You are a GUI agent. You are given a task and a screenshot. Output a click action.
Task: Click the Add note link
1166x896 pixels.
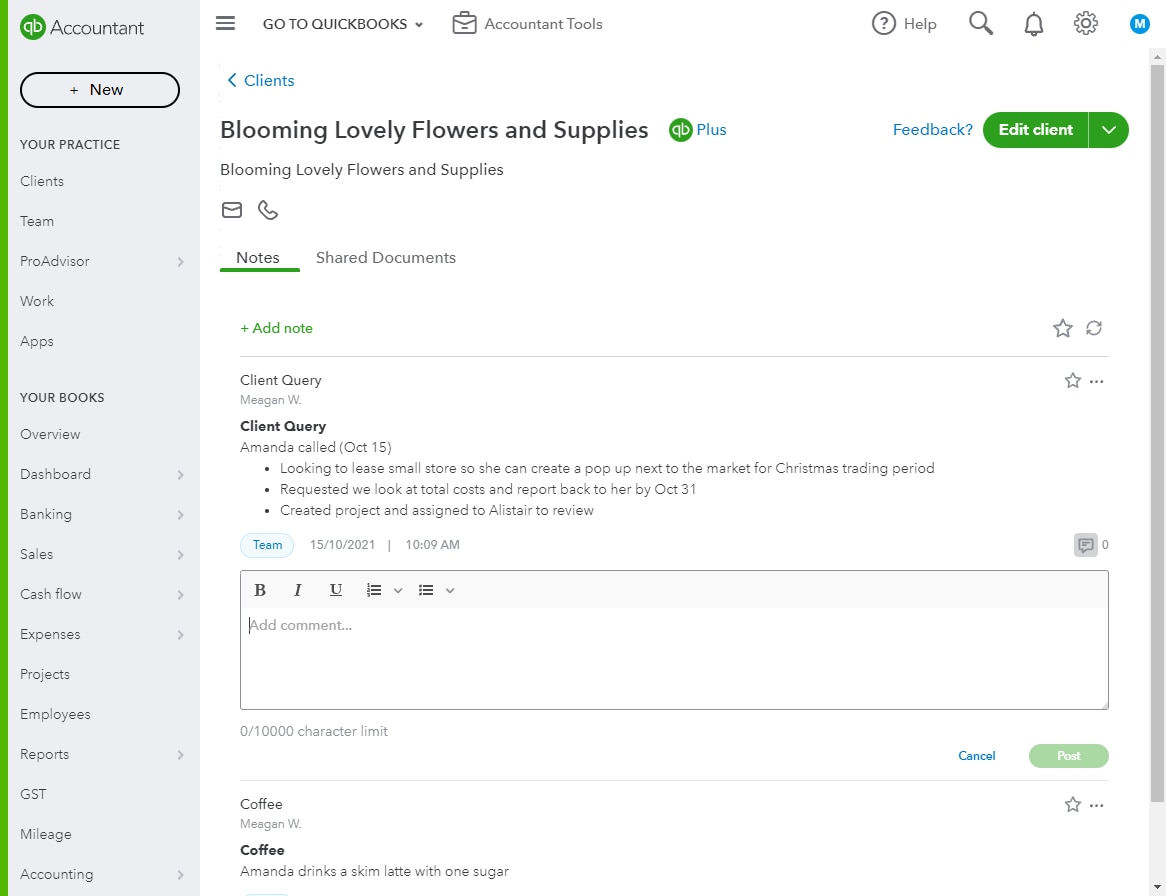(276, 328)
